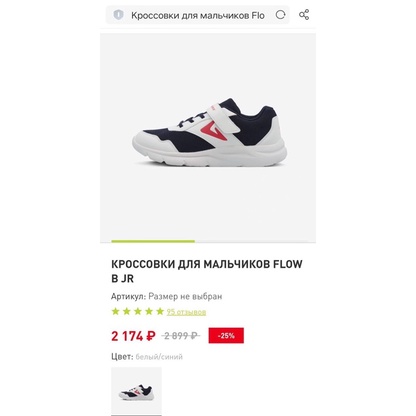The height and width of the screenshot is (416, 416).
Task: Click the crossed-out price 2 899 ₽
Action: 180,336
